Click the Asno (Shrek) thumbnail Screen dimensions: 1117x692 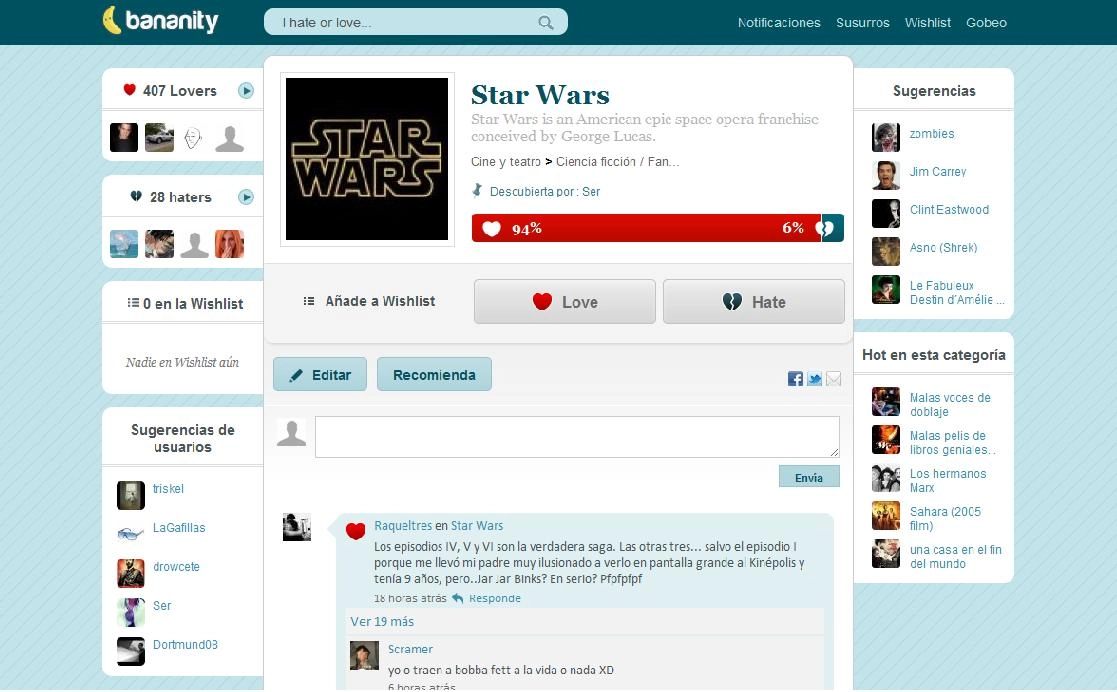[x=886, y=251]
